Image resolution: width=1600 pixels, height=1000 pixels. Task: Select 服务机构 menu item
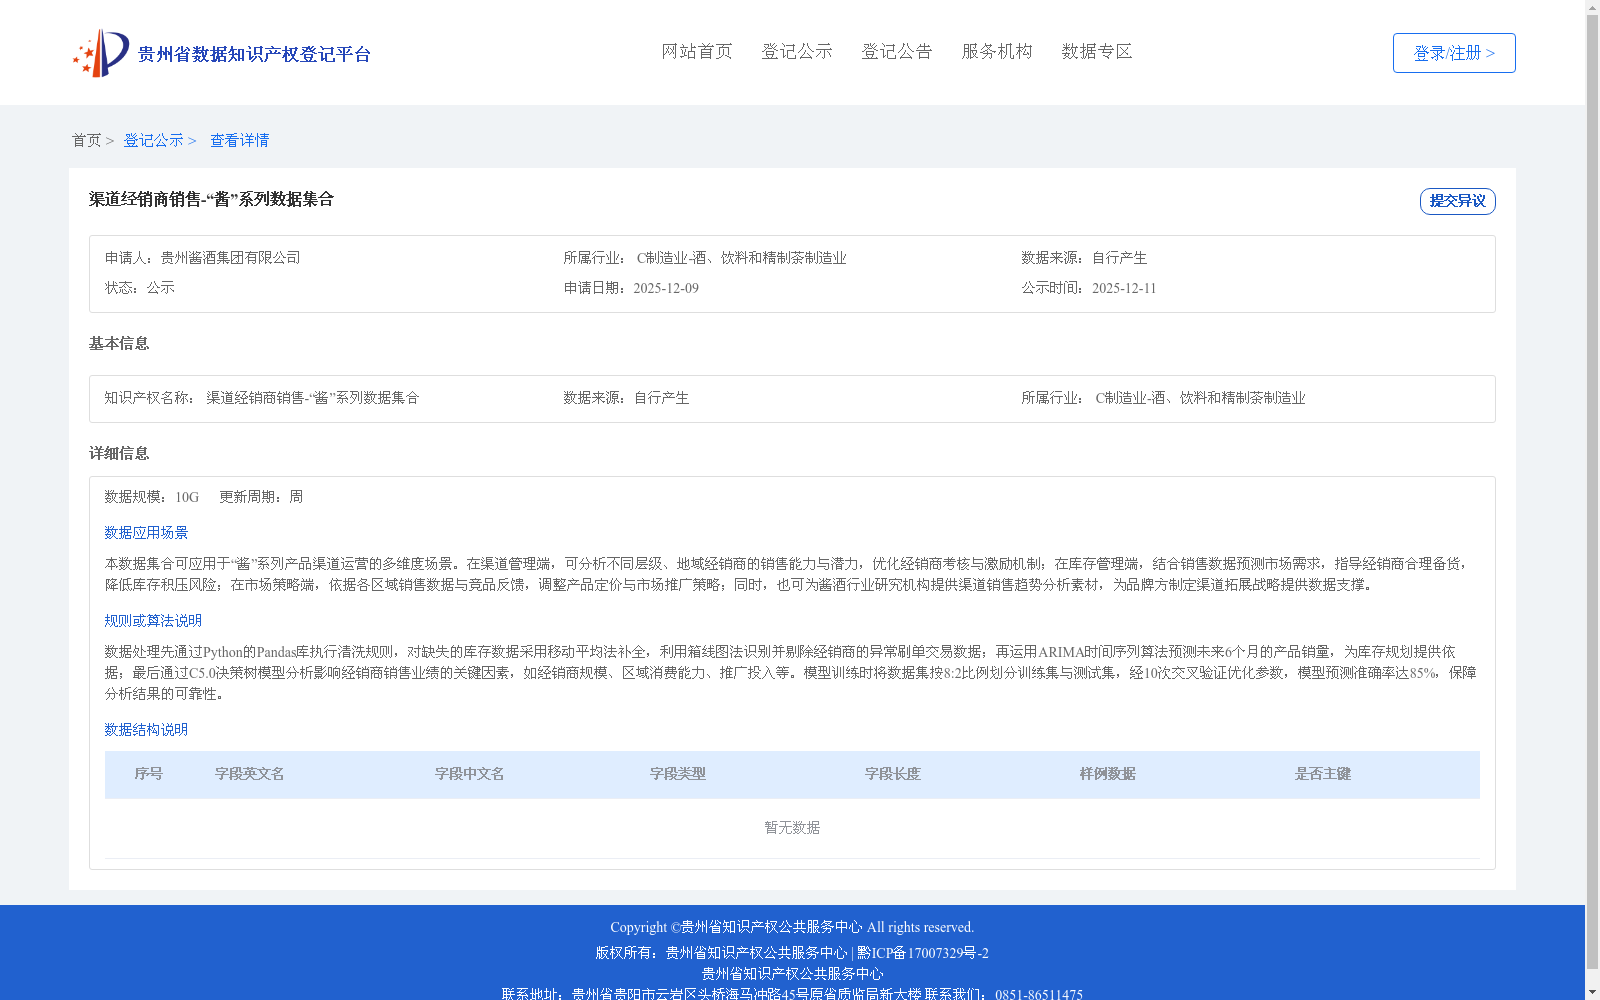click(997, 51)
